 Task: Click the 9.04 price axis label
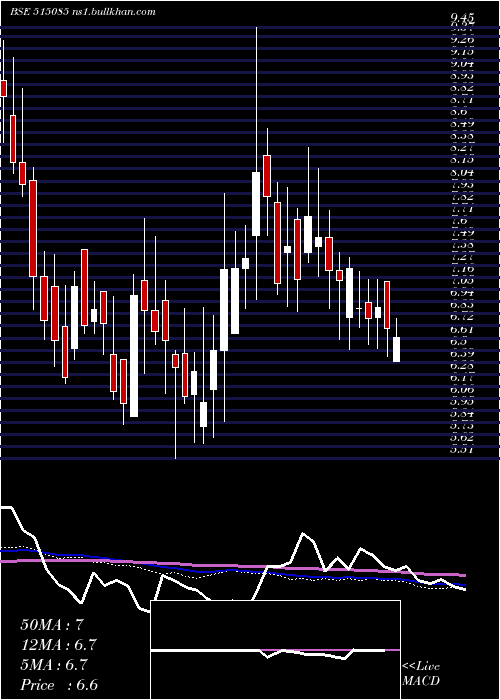tap(463, 64)
